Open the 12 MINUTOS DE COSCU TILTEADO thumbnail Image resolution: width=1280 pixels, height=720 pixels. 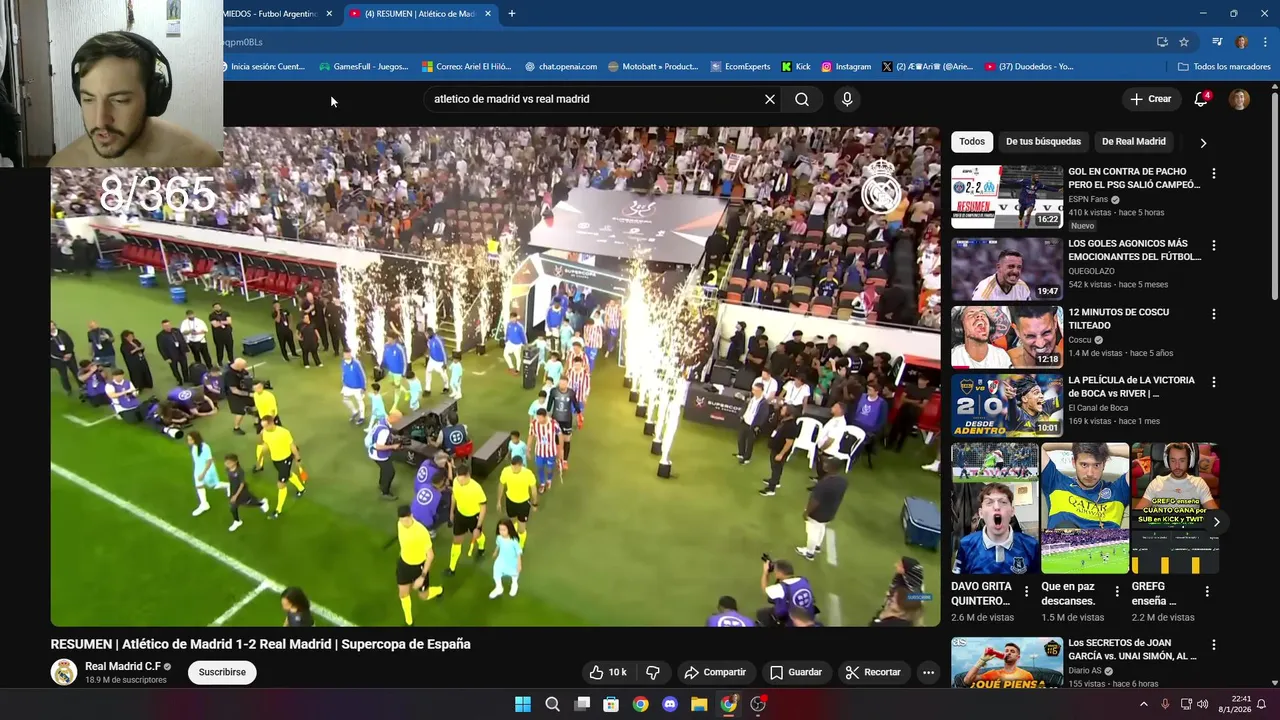[1006, 337]
